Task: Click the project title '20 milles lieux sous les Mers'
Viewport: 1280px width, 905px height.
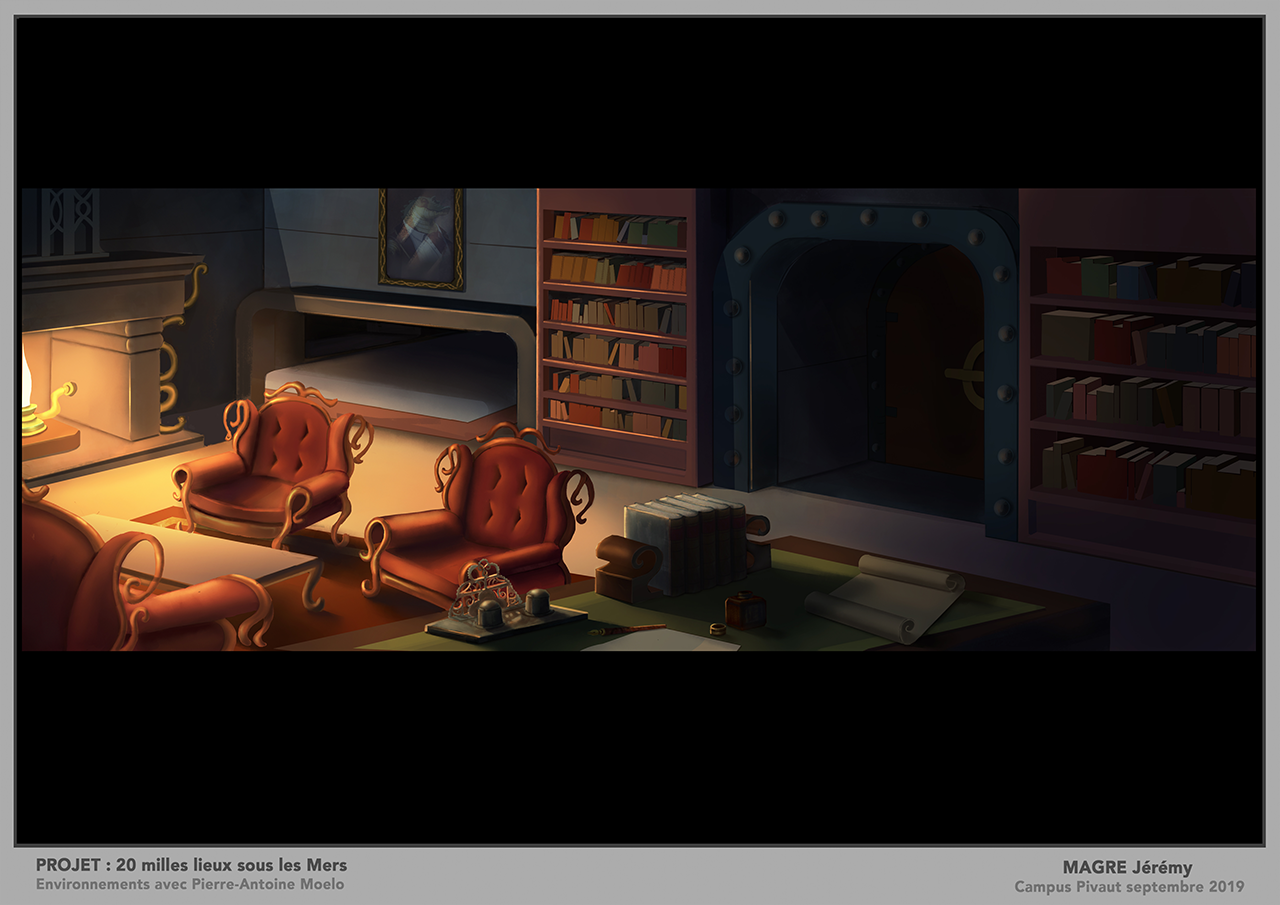Action: pyautogui.click(x=232, y=865)
